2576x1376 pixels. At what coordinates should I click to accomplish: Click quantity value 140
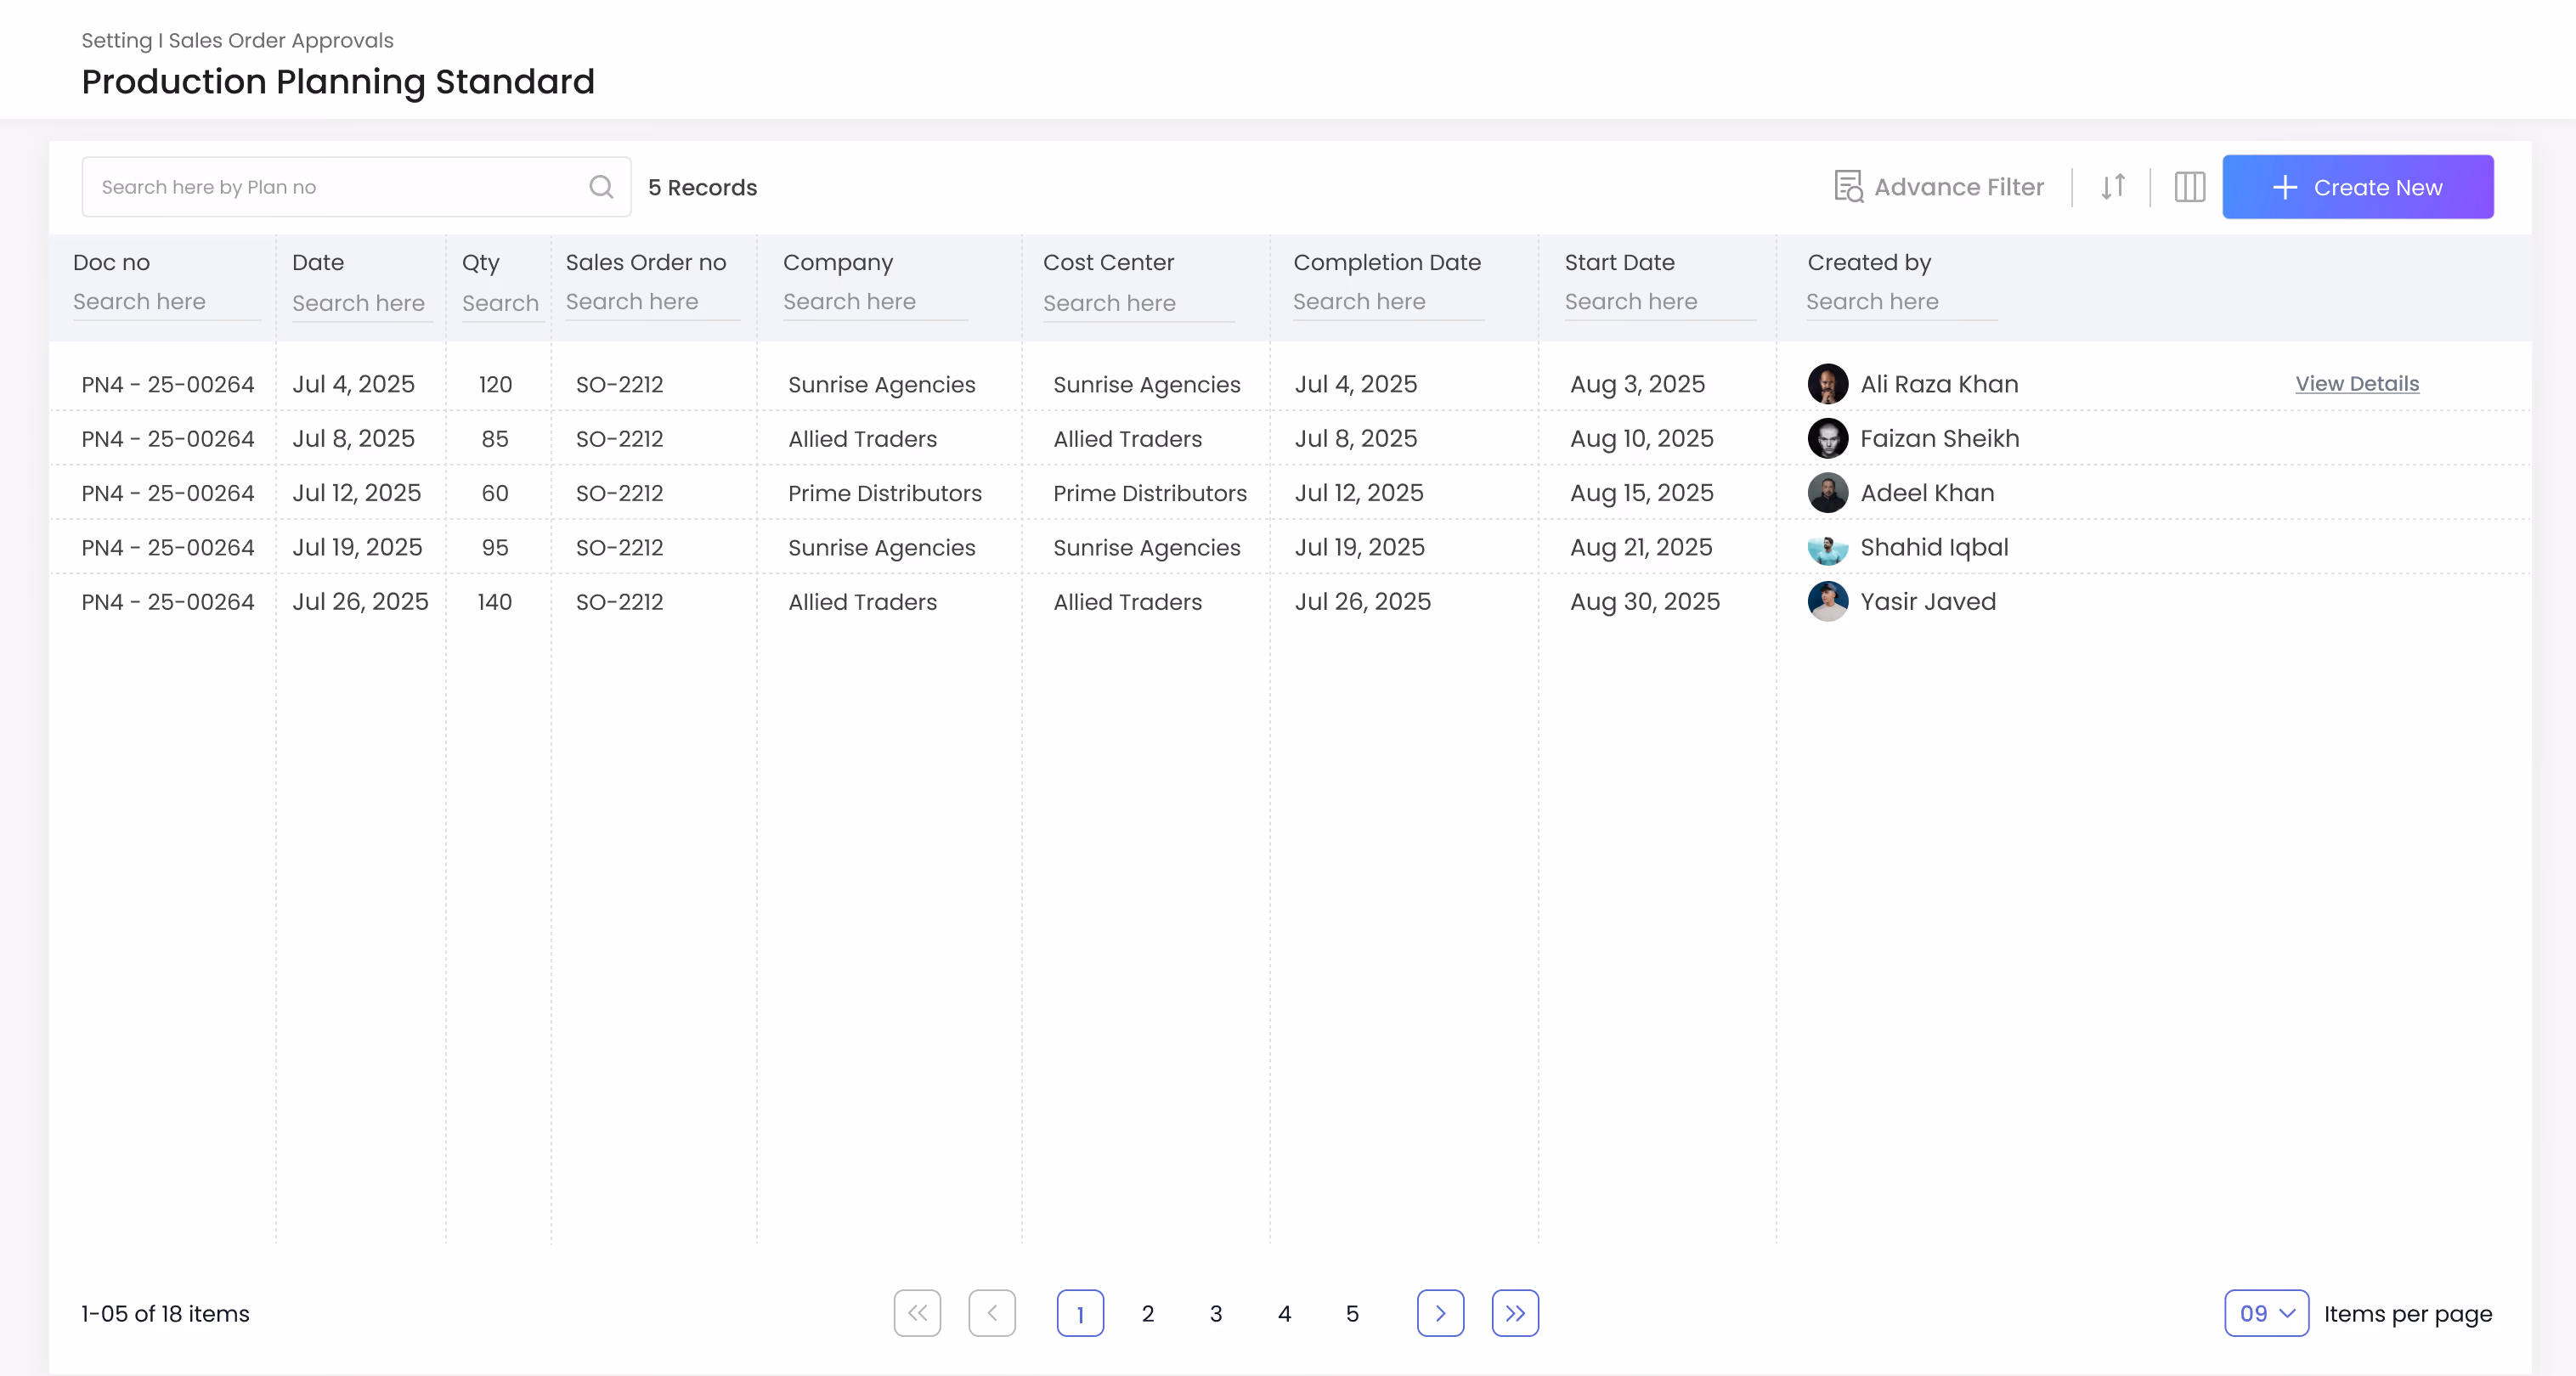(x=494, y=601)
